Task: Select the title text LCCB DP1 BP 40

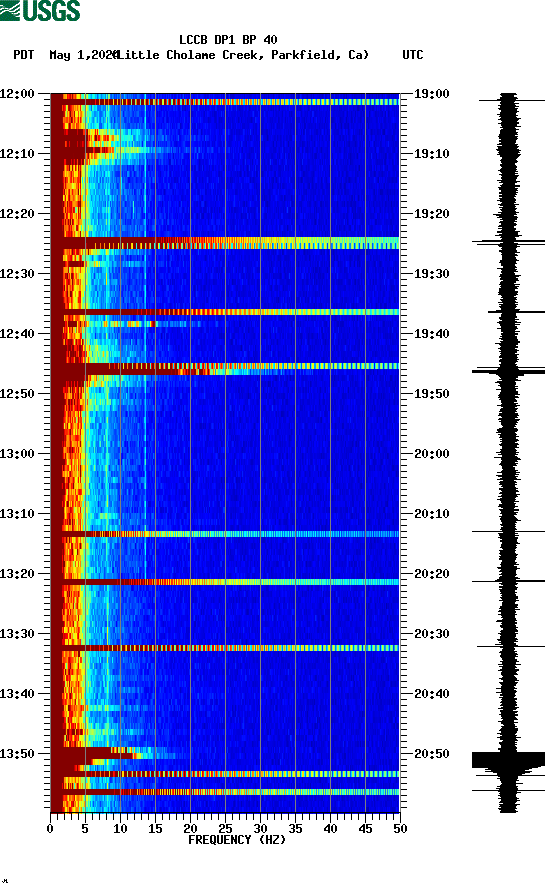Action: pos(228,40)
